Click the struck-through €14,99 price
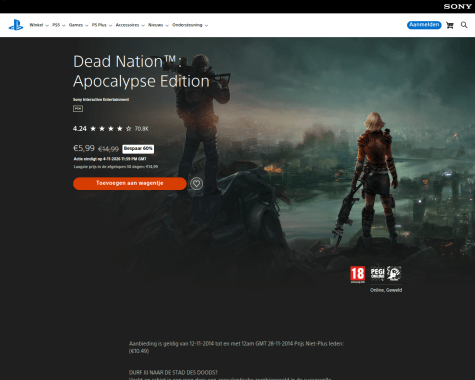Viewport: 475px width, 380px height. tap(108, 149)
